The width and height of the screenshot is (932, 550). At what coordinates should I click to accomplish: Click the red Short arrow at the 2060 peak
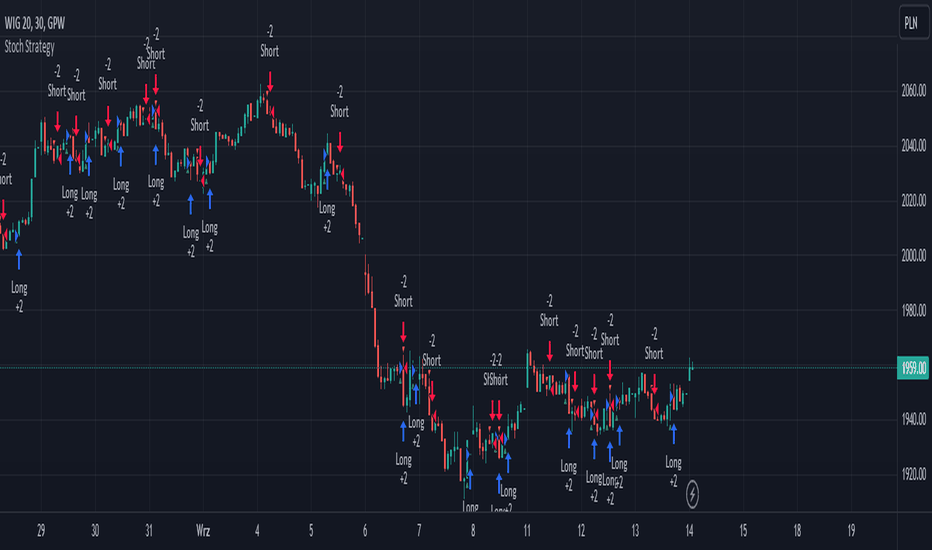270,81
